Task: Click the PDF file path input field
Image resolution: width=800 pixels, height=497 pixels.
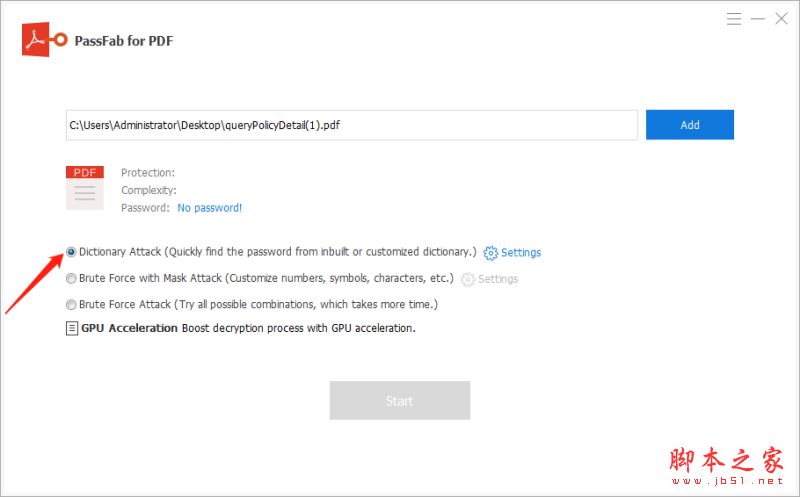Action: [351, 125]
